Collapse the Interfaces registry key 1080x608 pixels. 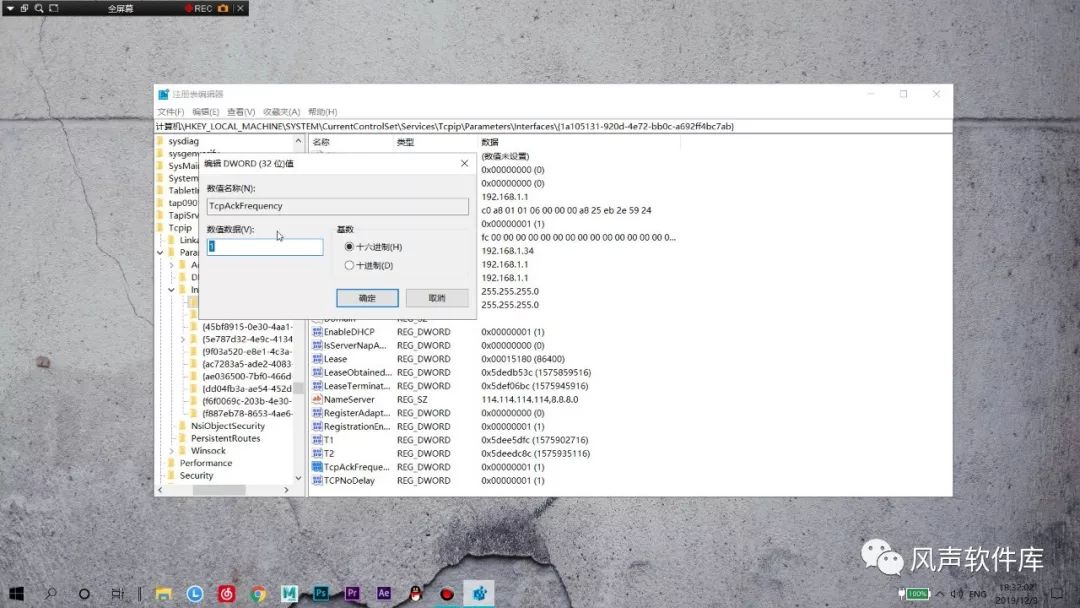pyautogui.click(x=170, y=290)
